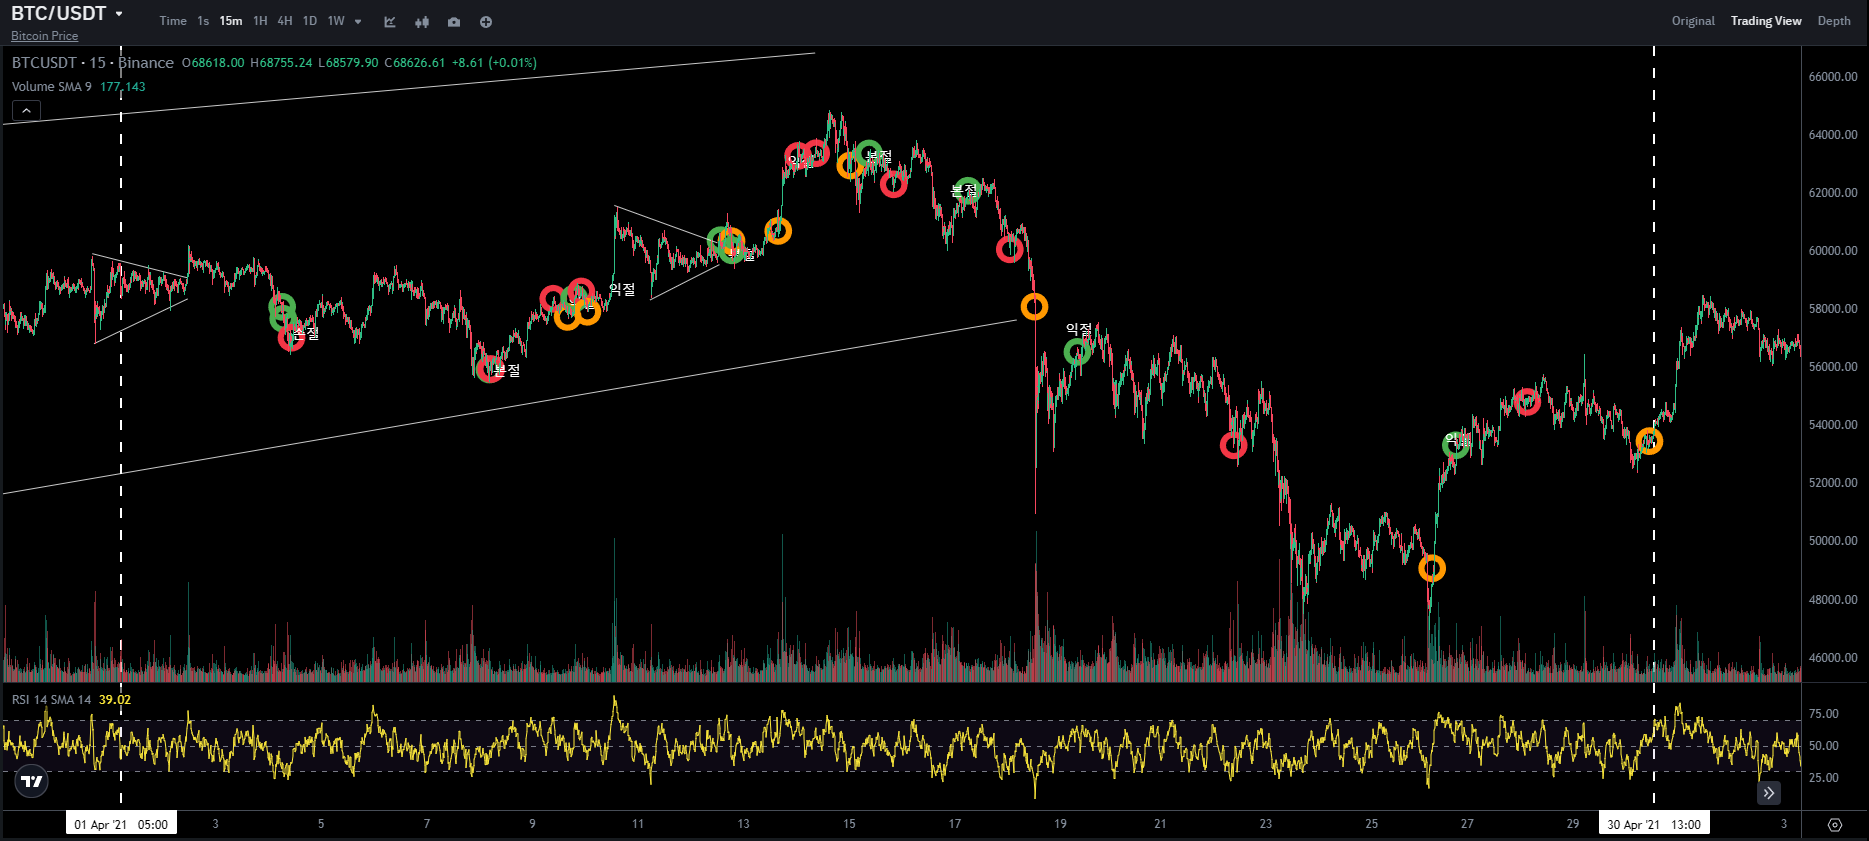This screenshot has width=1869, height=841.
Task: Switch chart to 4H interval
Action: coord(285,21)
